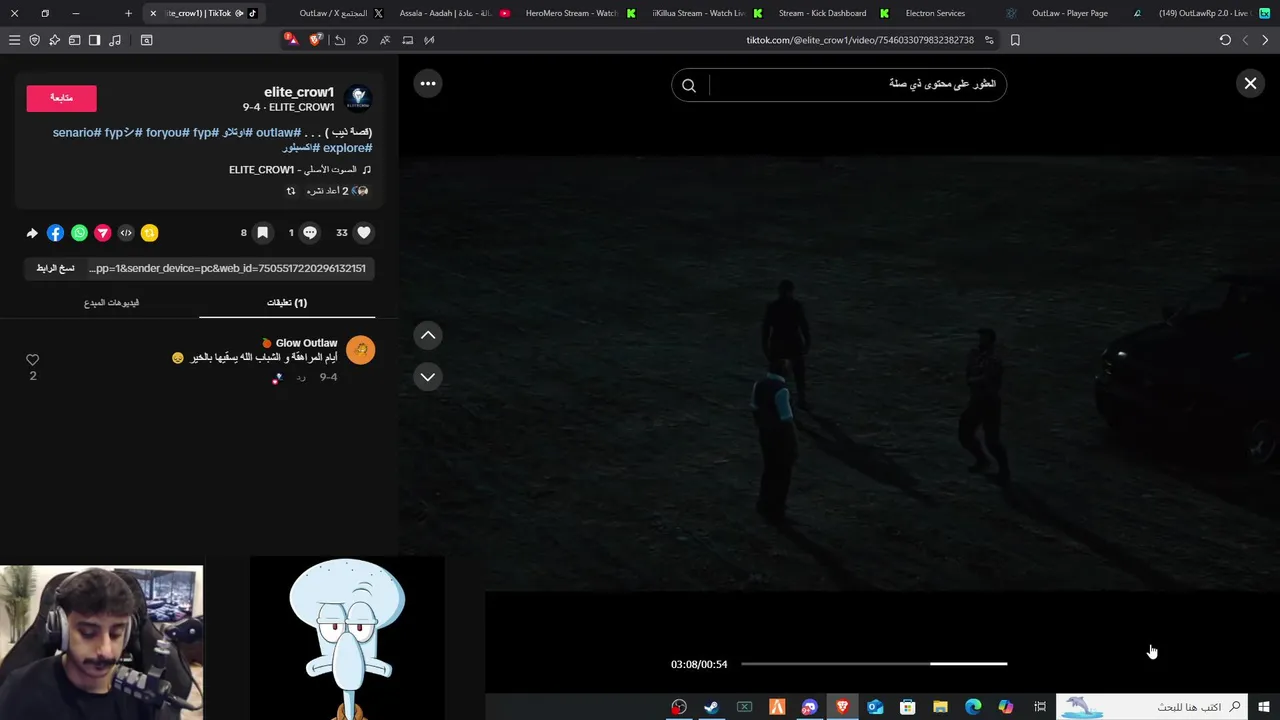Switch to the OutLaw - Player Page tab

pyautogui.click(x=1087, y=13)
